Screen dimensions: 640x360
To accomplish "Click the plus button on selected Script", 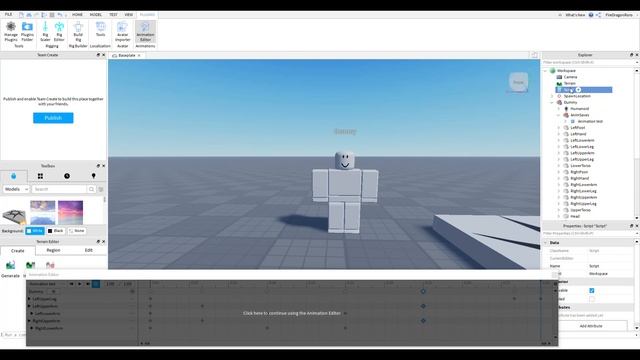I will (x=578, y=90).
